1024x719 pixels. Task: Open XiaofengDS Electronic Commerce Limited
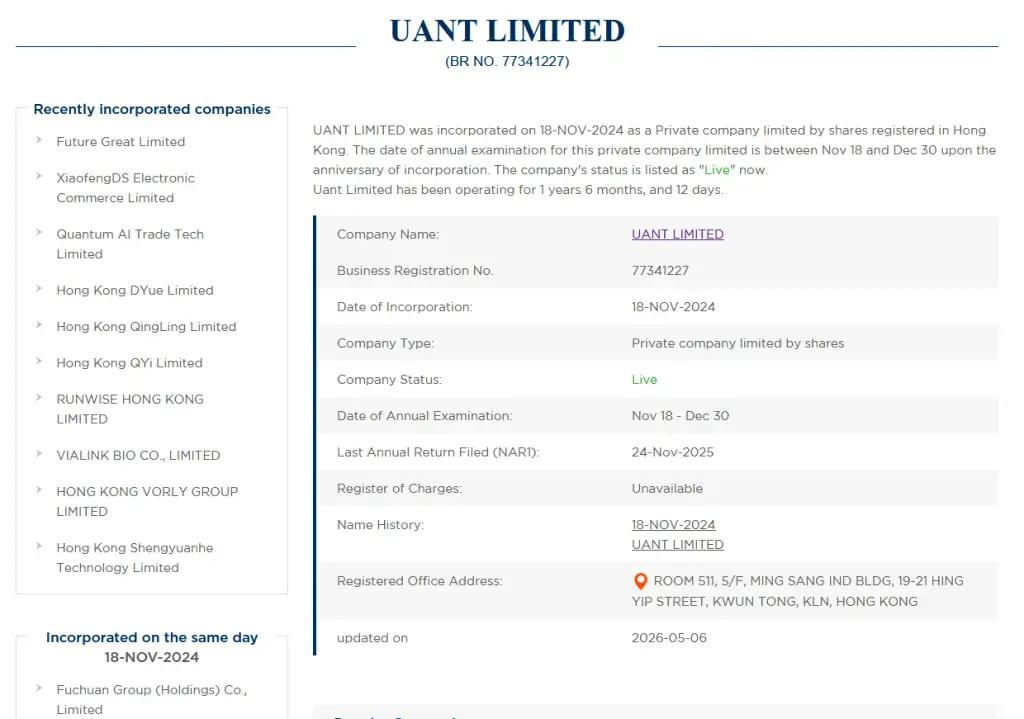[x=125, y=188]
